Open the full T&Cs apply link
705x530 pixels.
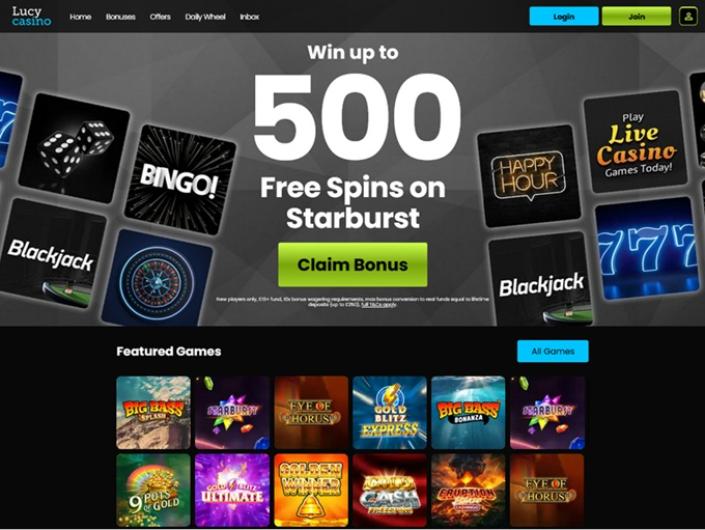379,305
